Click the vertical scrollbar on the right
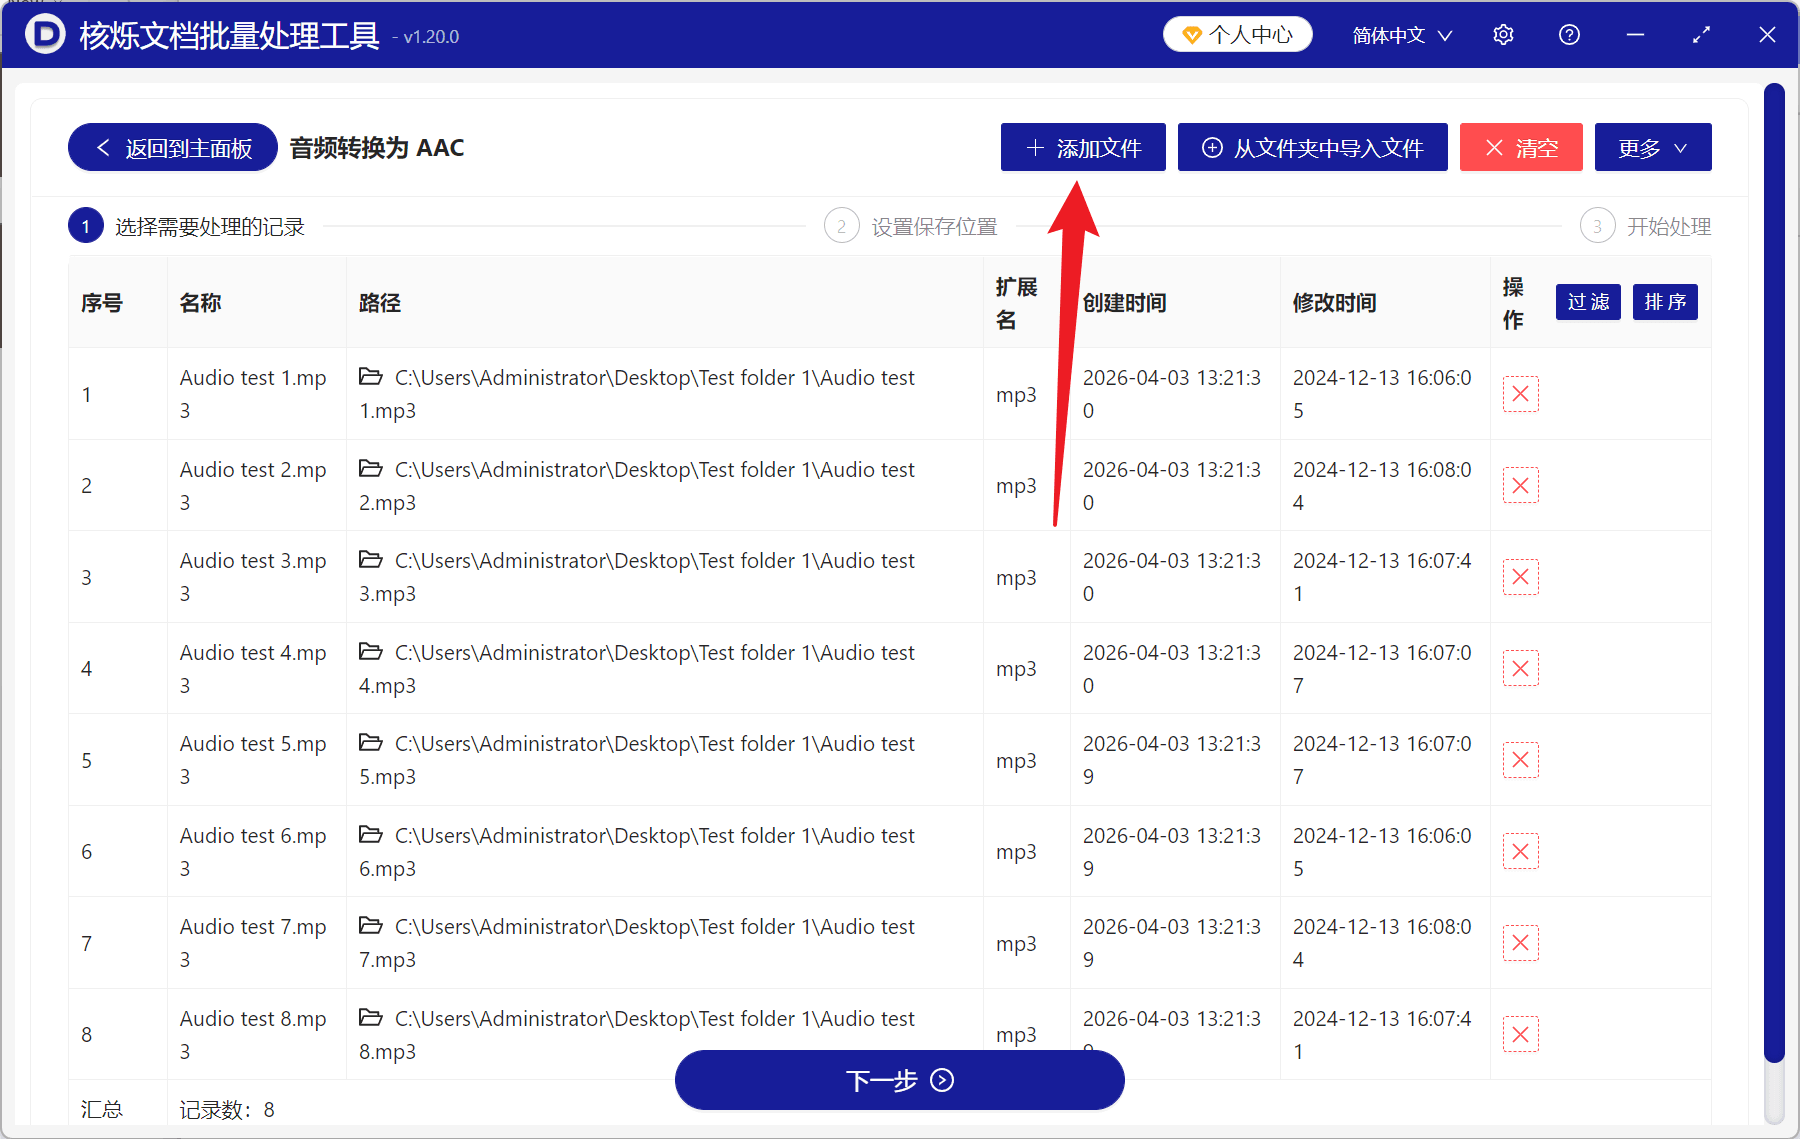Viewport: 1800px width, 1139px height. pyautogui.click(x=1774, y=570)
